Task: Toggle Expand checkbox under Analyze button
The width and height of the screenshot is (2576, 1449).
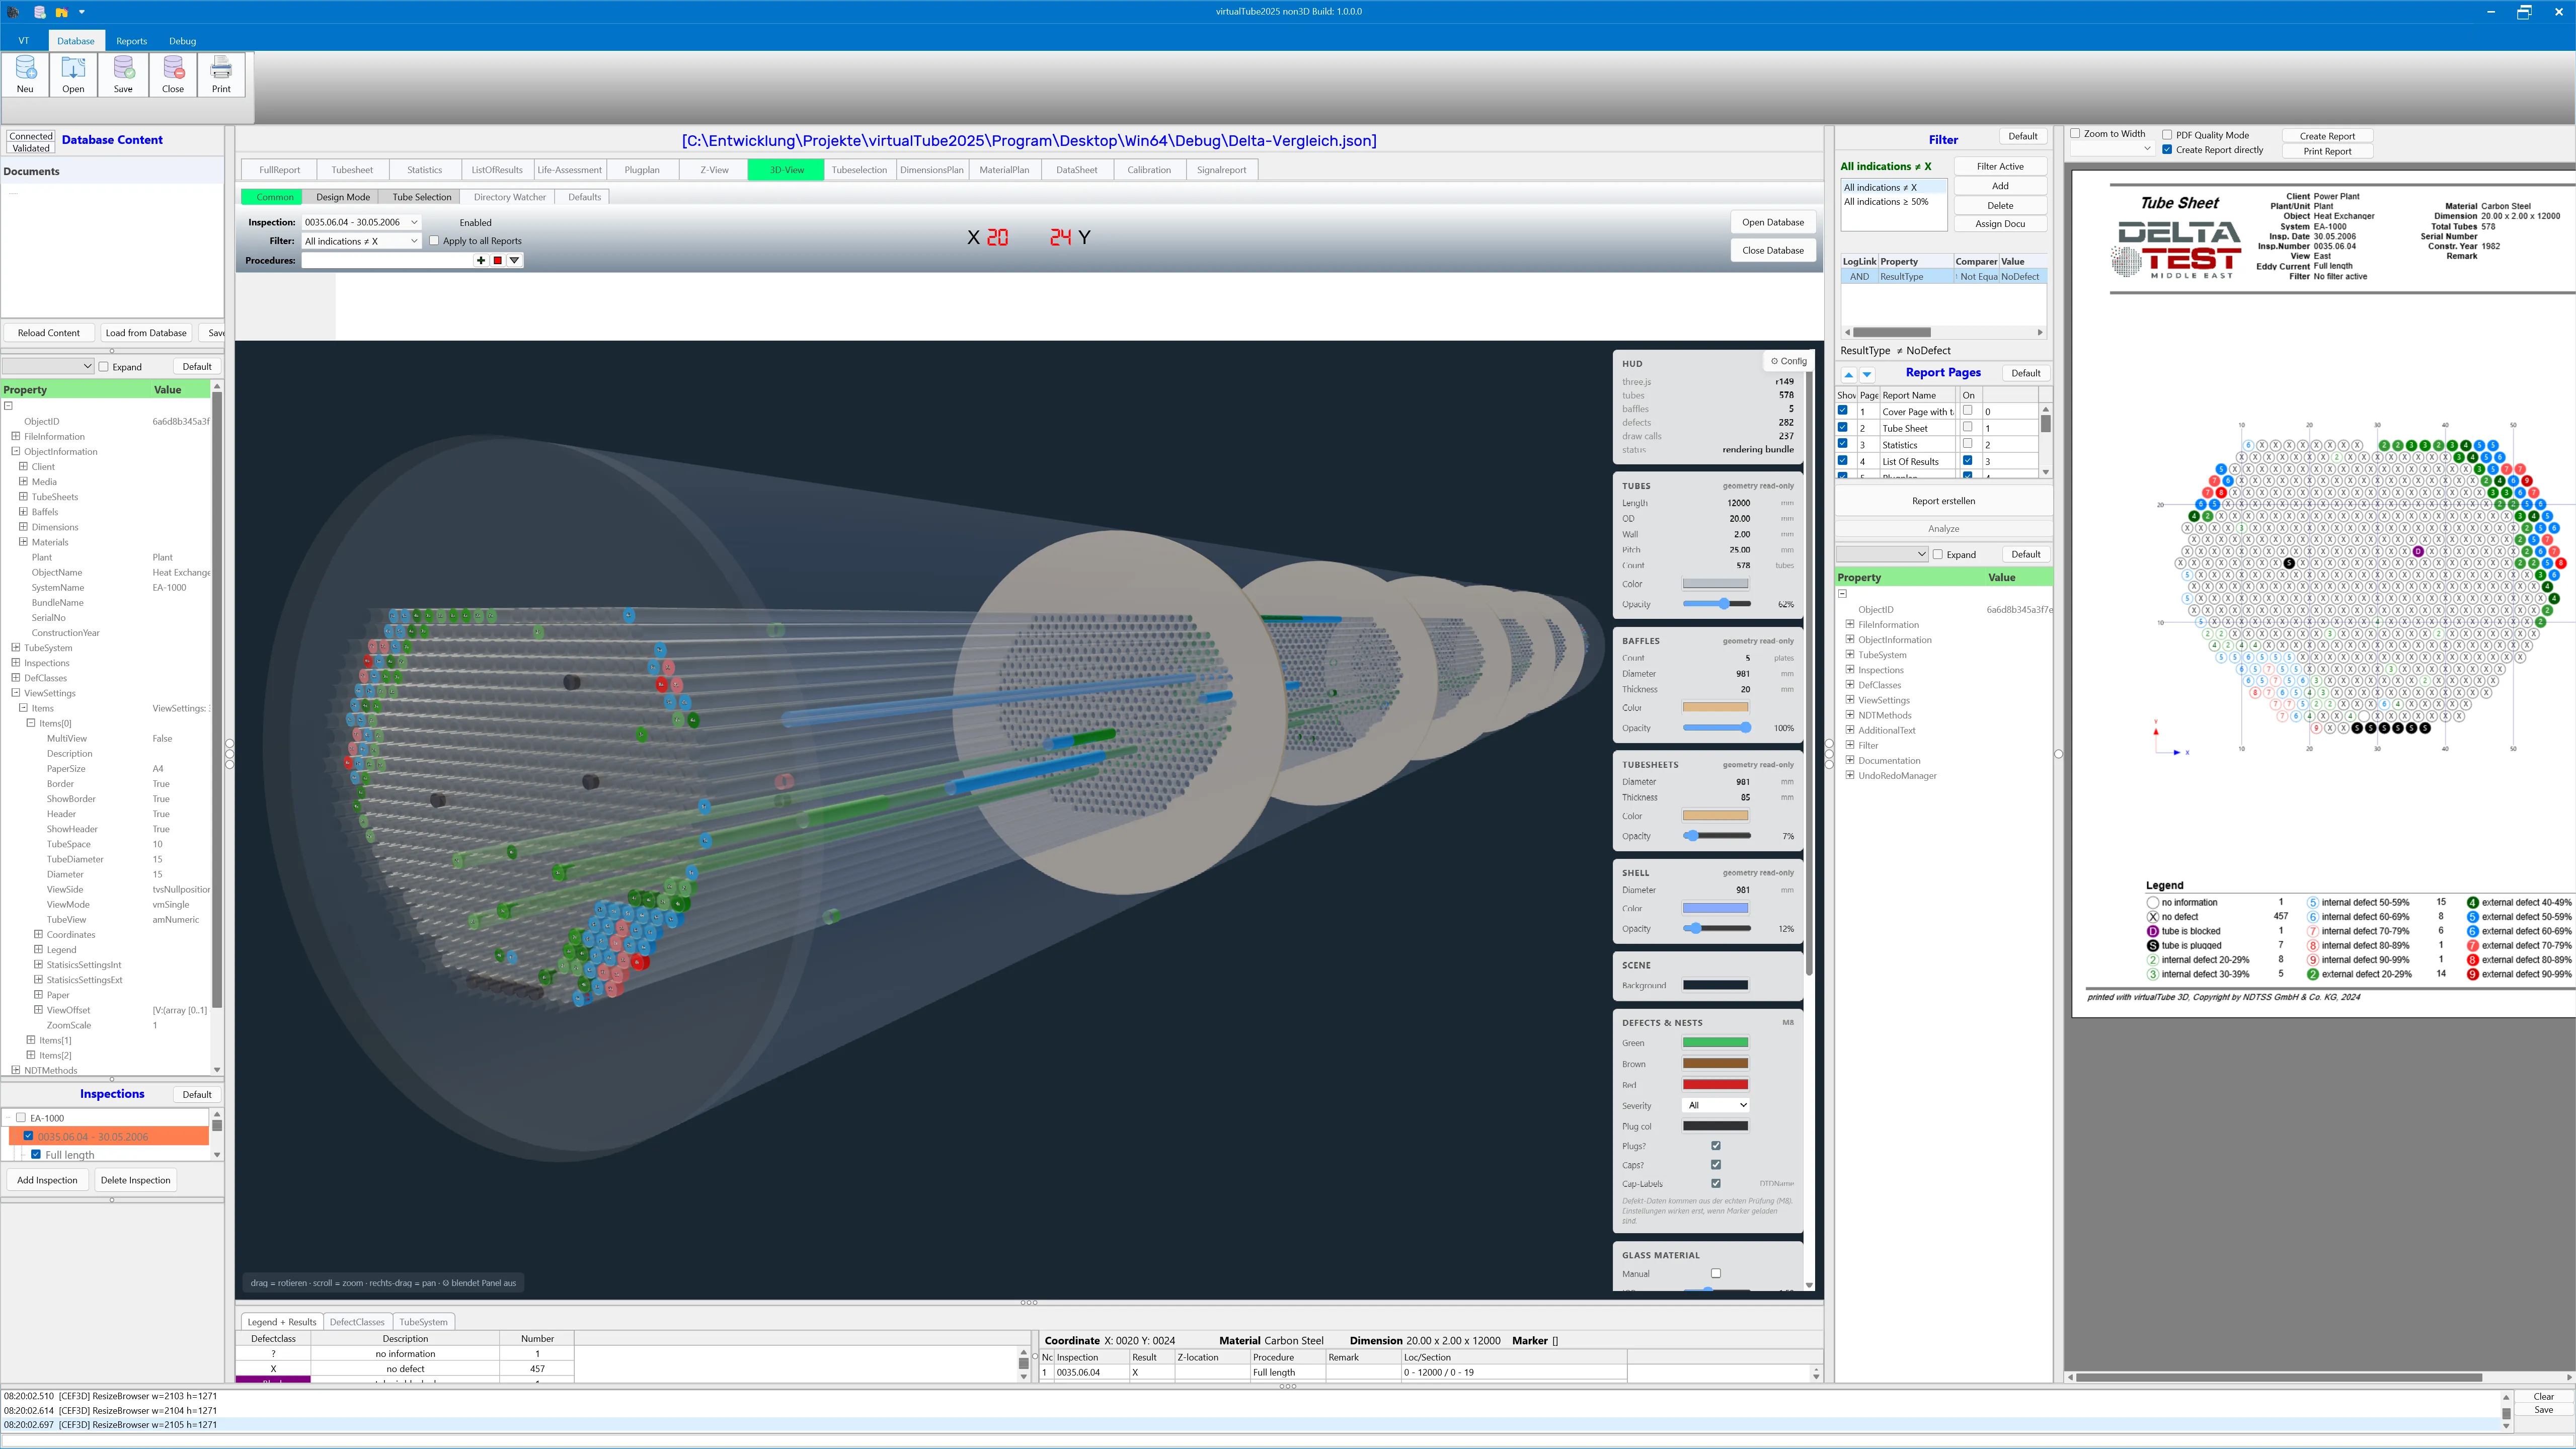Action: click(x=1937, y=554)
